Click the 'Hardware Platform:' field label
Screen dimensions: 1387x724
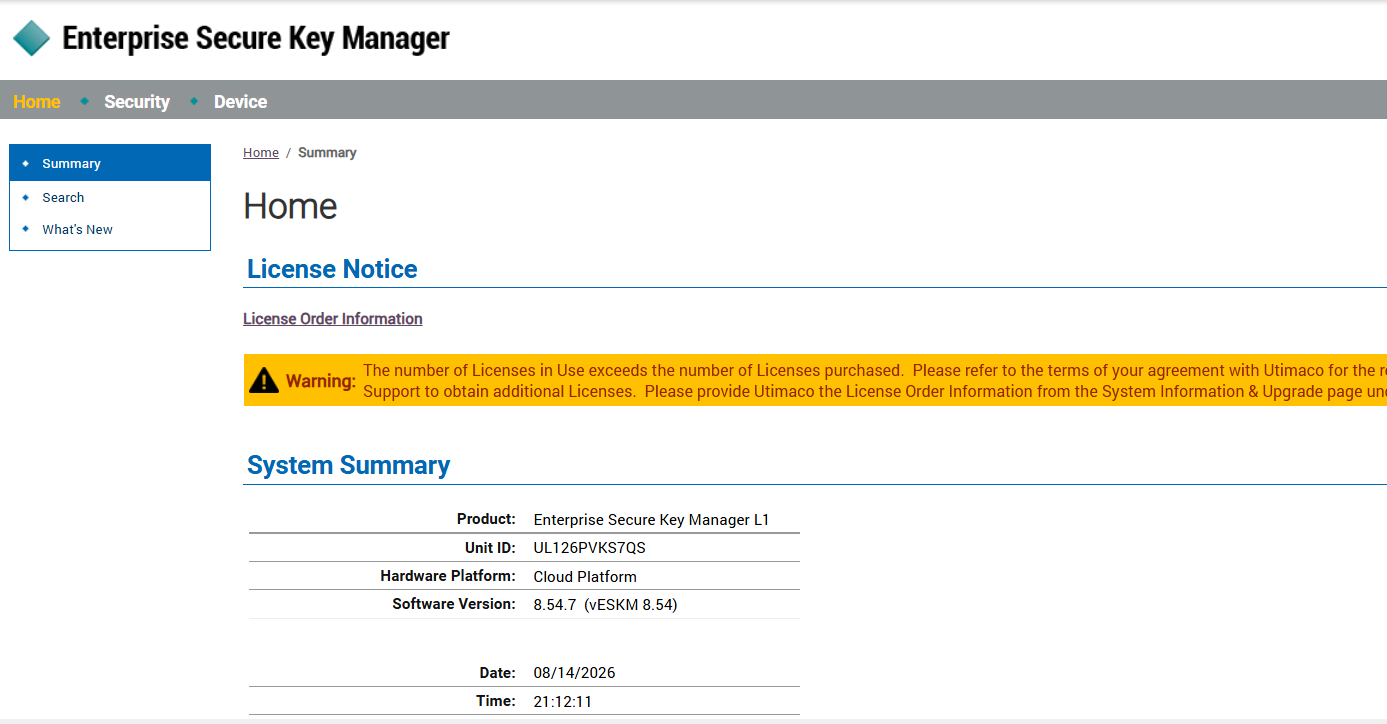[448, 576]
